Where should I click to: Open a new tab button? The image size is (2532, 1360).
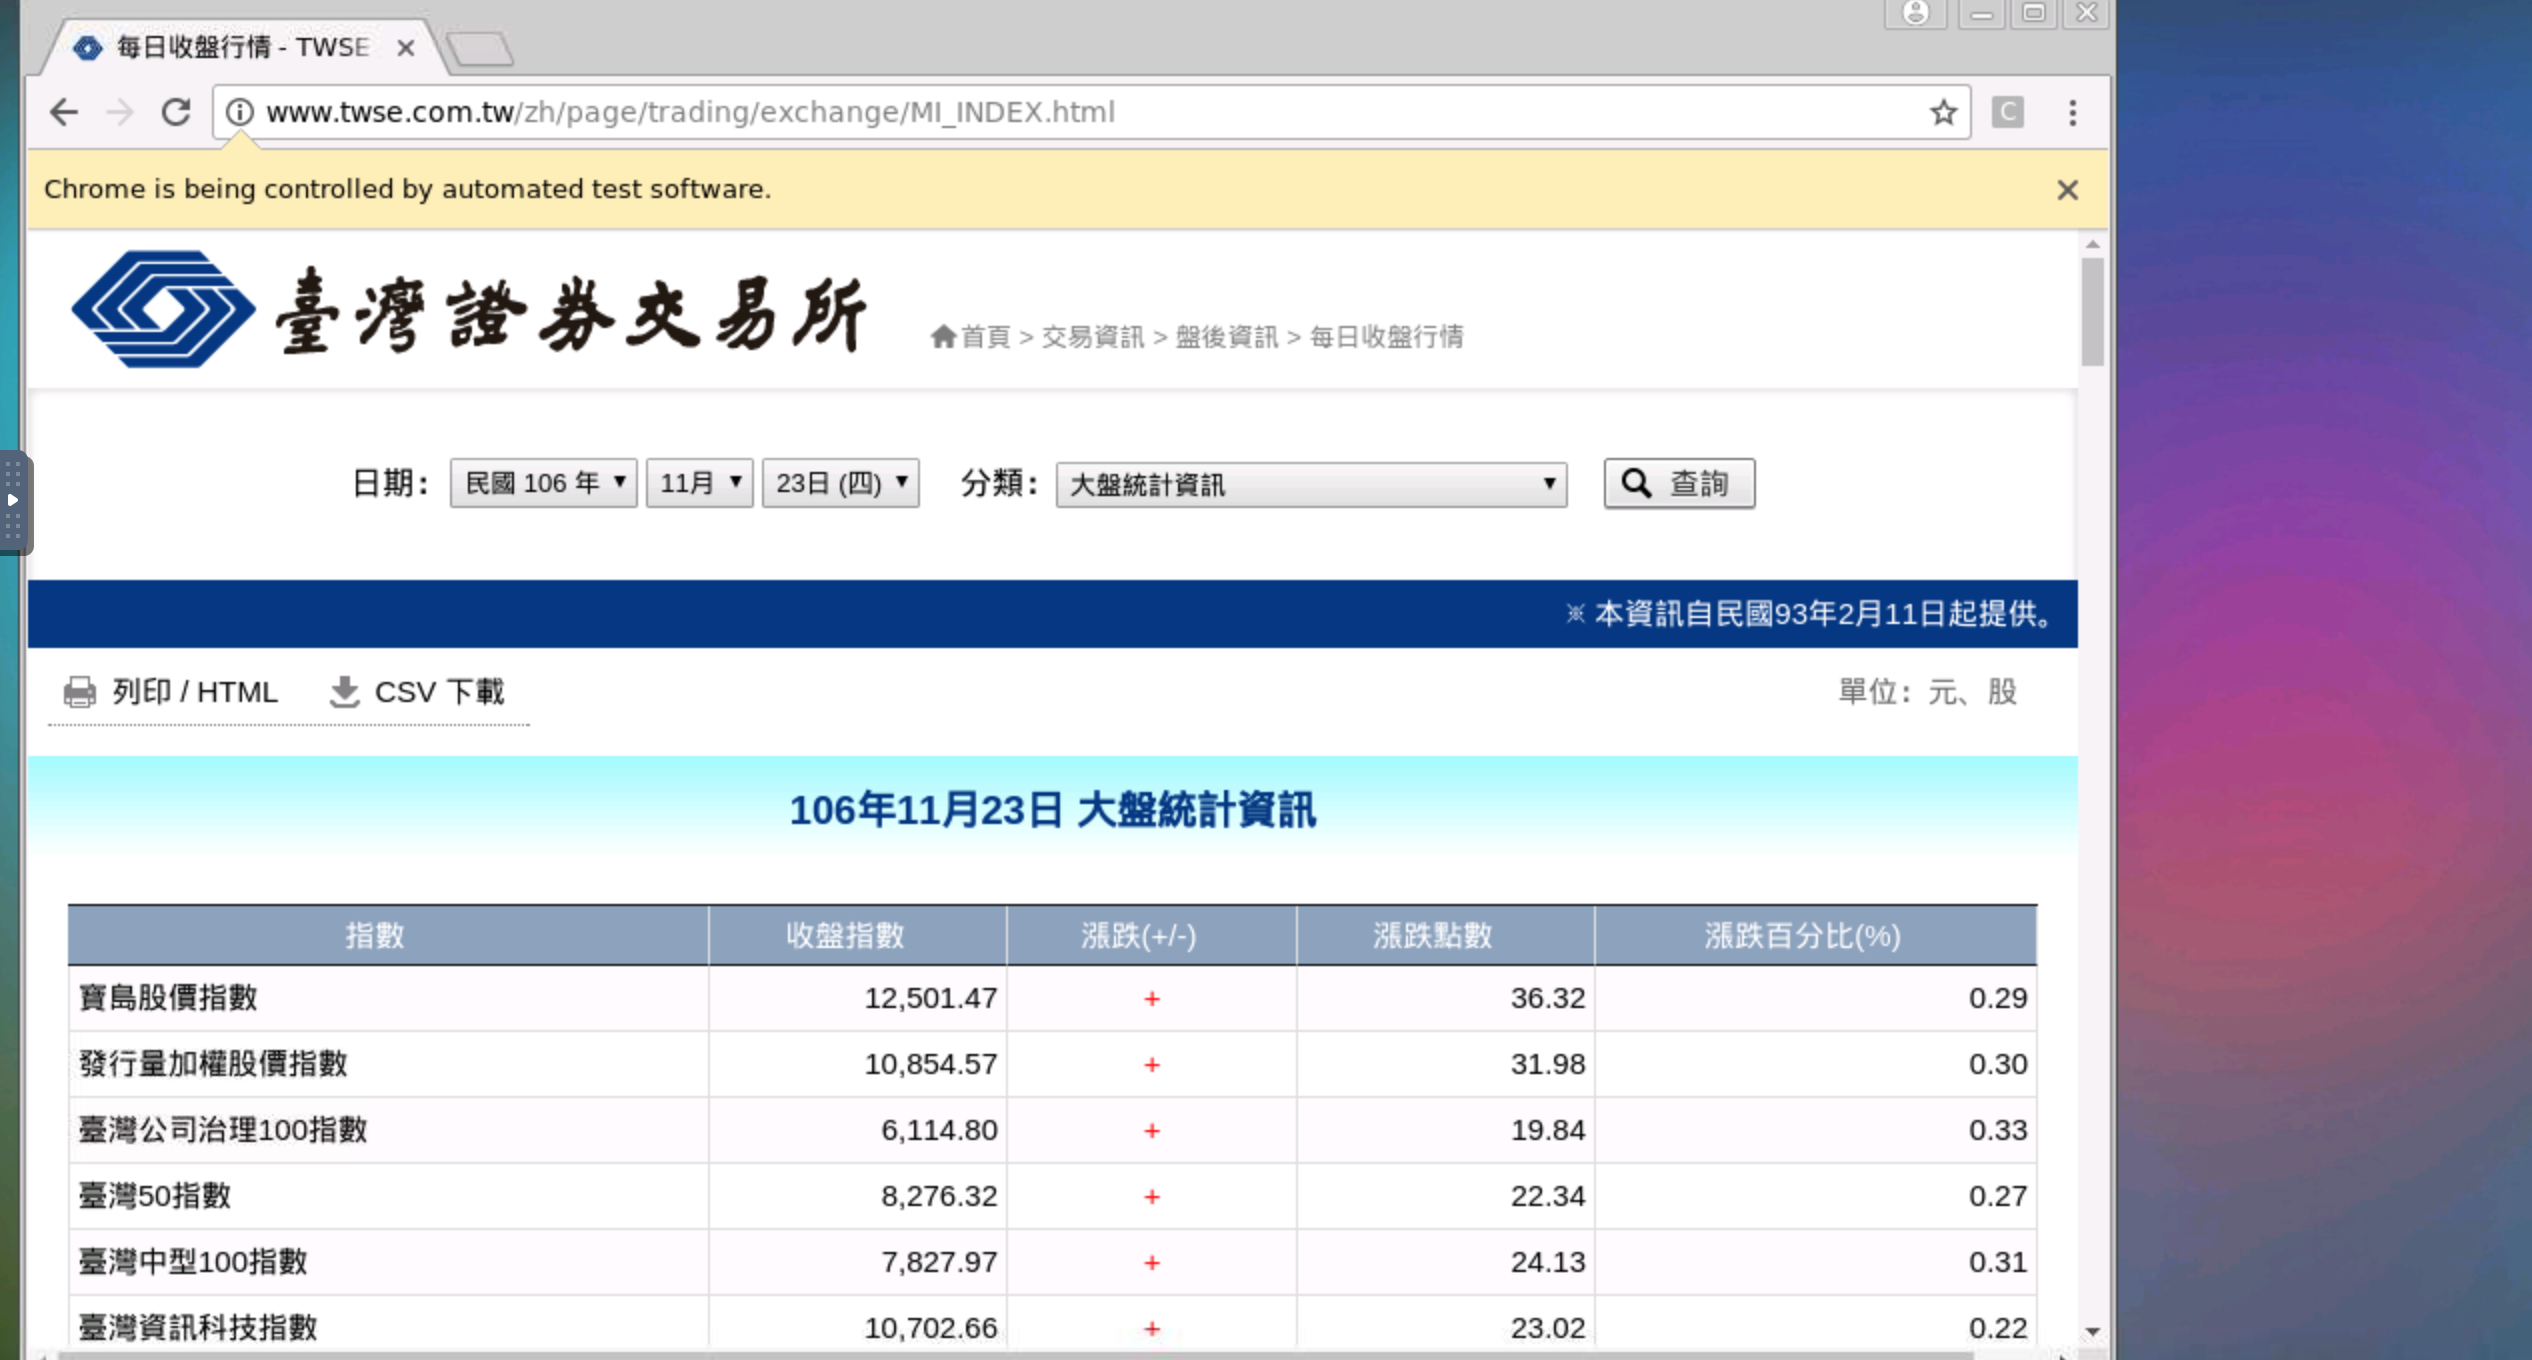[x=480, y=48]
